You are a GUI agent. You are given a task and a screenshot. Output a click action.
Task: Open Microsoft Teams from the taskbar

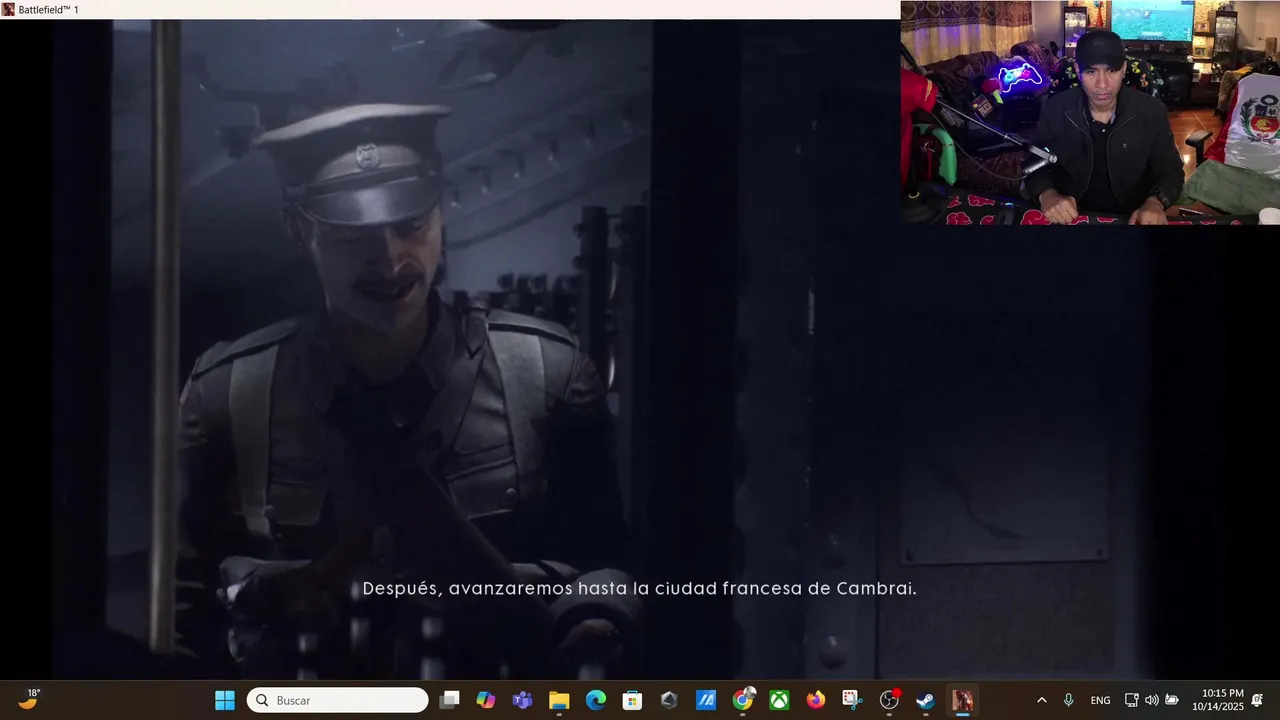tap(522, 700)
